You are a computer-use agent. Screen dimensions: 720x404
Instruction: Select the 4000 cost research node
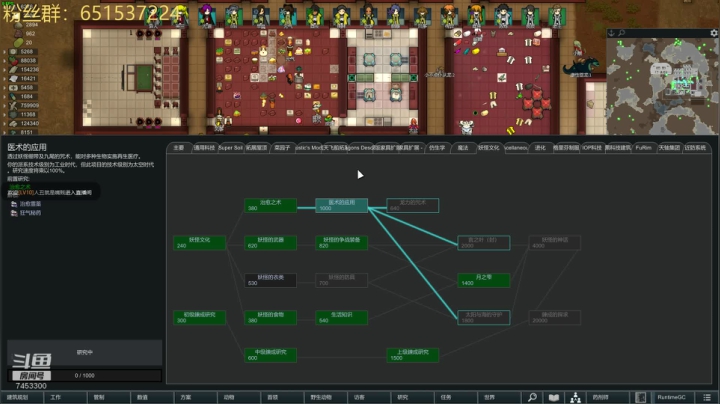click(x=555, y=243)
